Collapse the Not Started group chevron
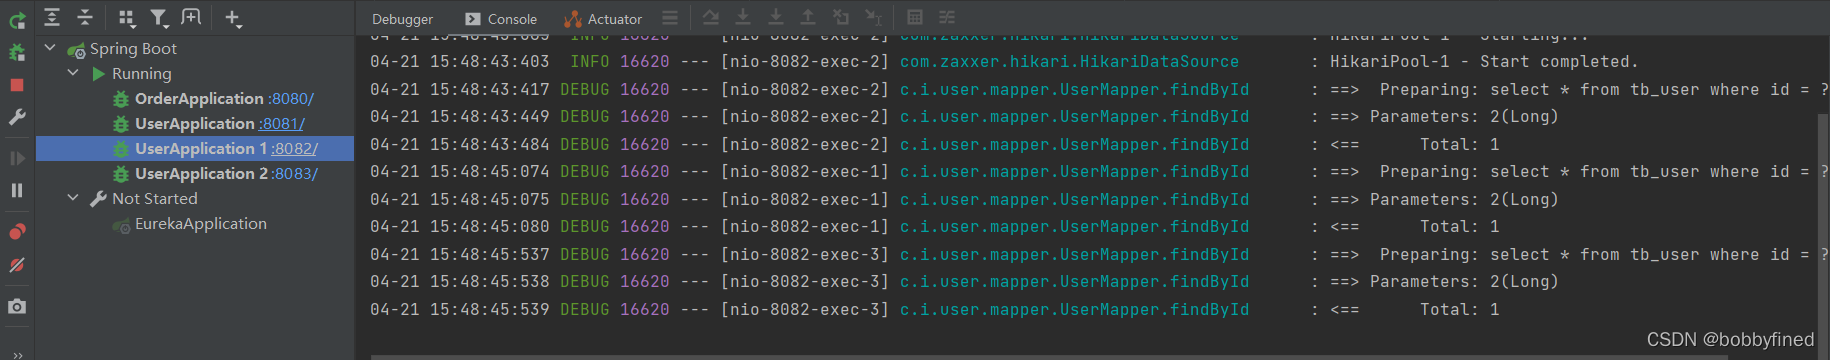Viewport: 1830px width, 360px height. [x=73, y=197]
